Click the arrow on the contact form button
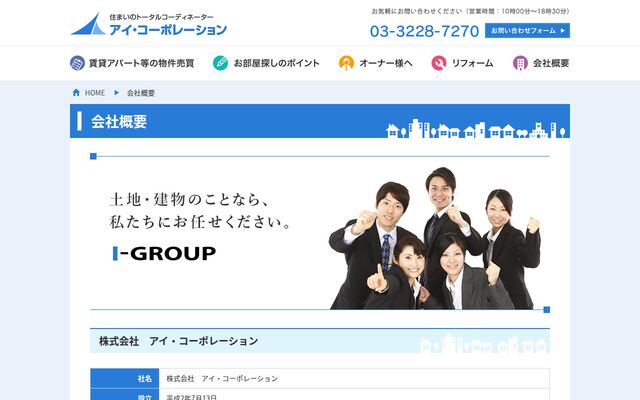The height and width of the screenshot is (400, 640). (x=563, y=31)
